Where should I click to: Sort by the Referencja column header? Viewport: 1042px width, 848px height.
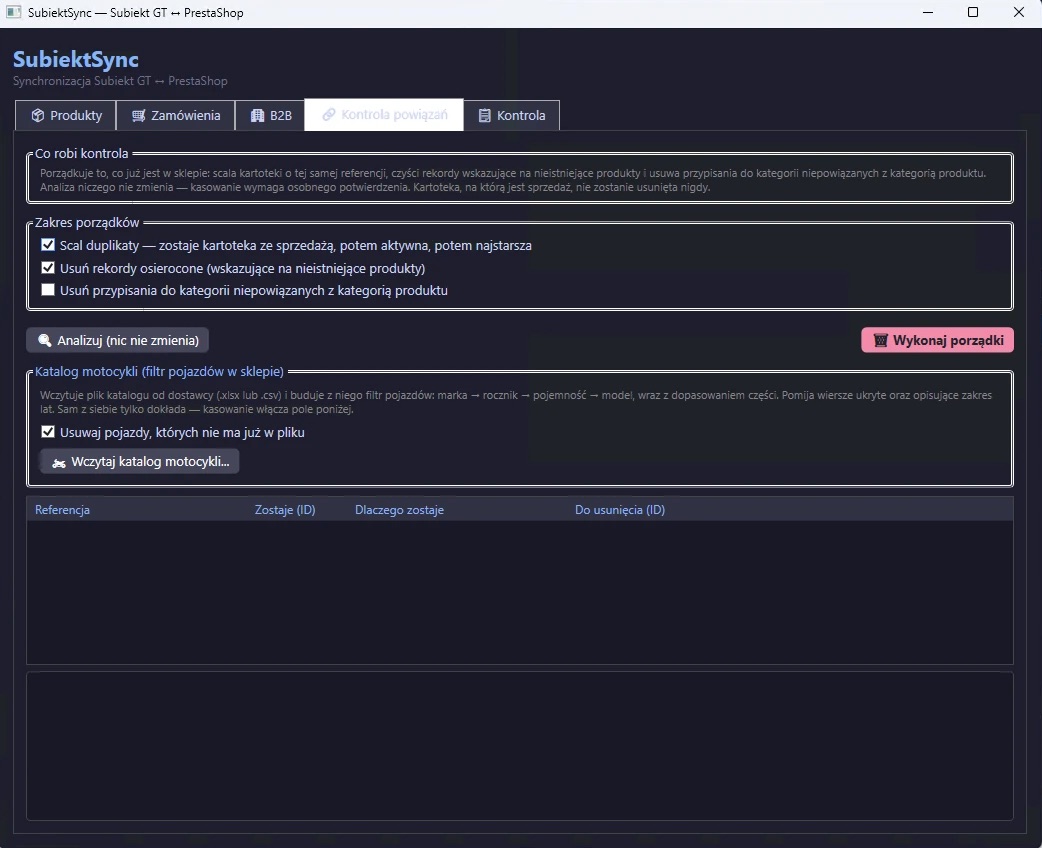coord(62,510)
